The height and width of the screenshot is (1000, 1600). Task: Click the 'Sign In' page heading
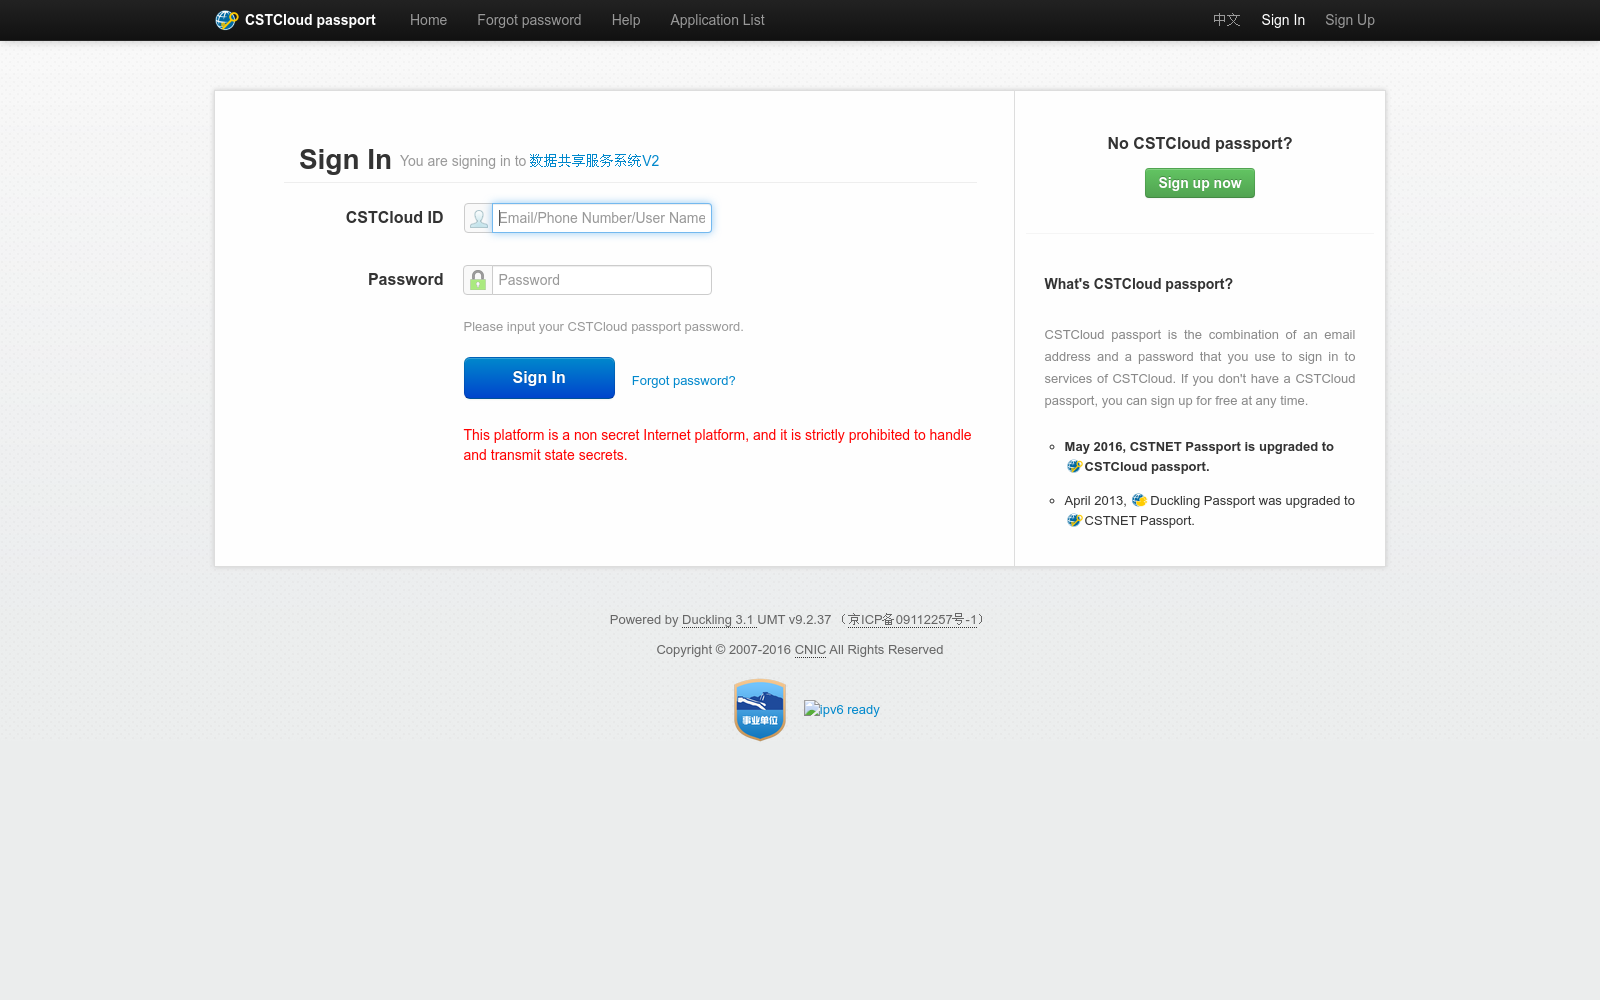point(345,159)
